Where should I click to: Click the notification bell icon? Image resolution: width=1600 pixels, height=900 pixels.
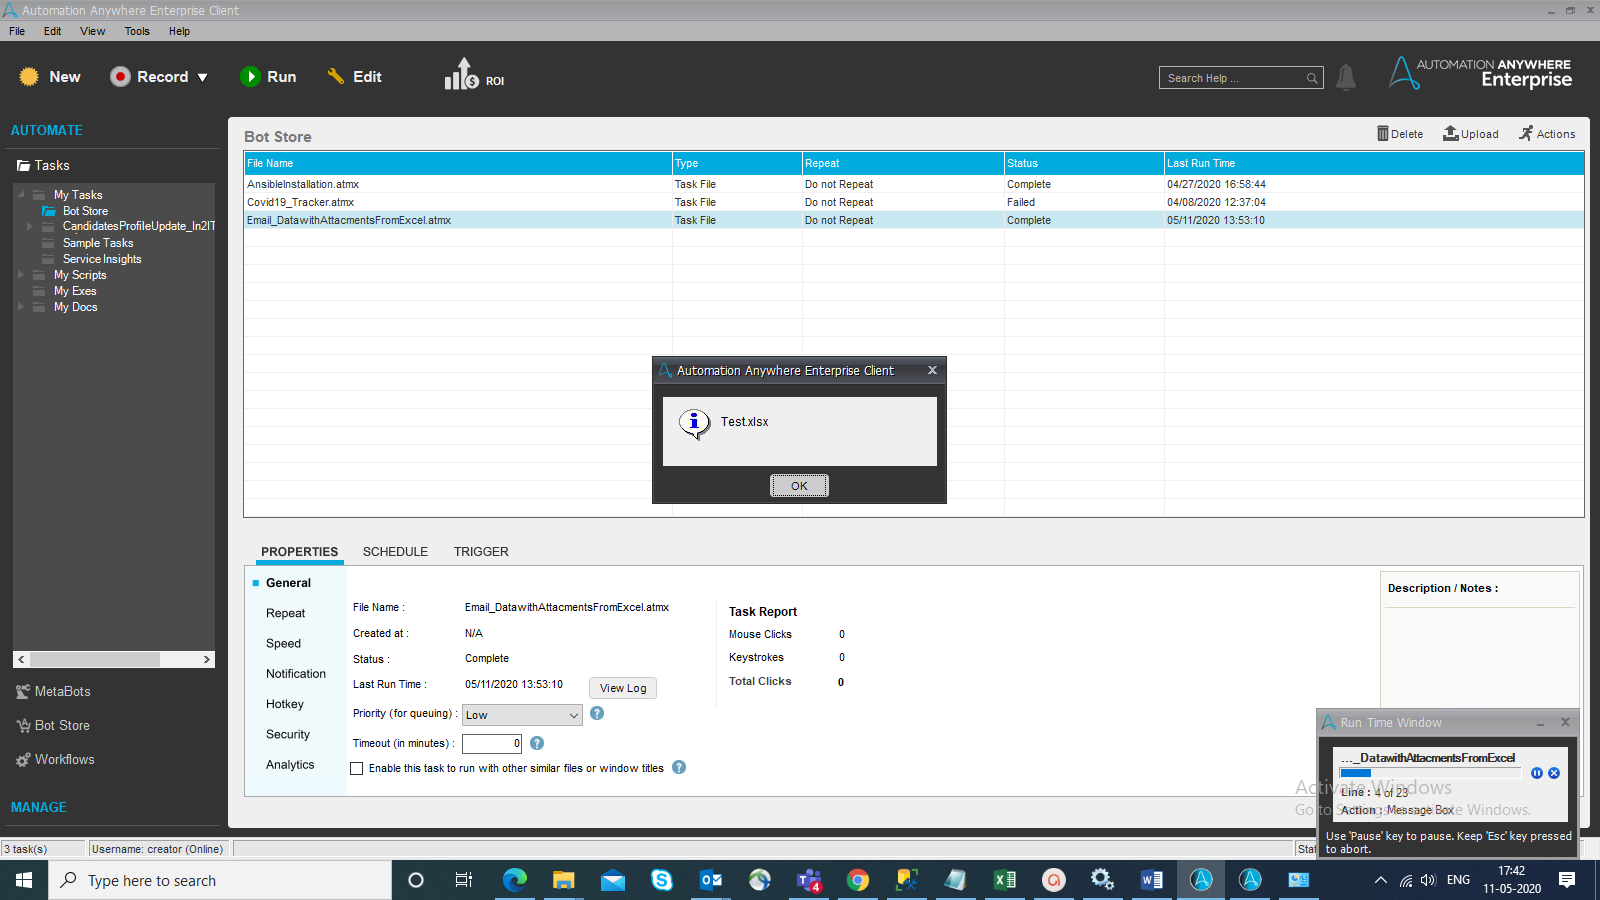pyautogui.click(x=1346, y=77)
